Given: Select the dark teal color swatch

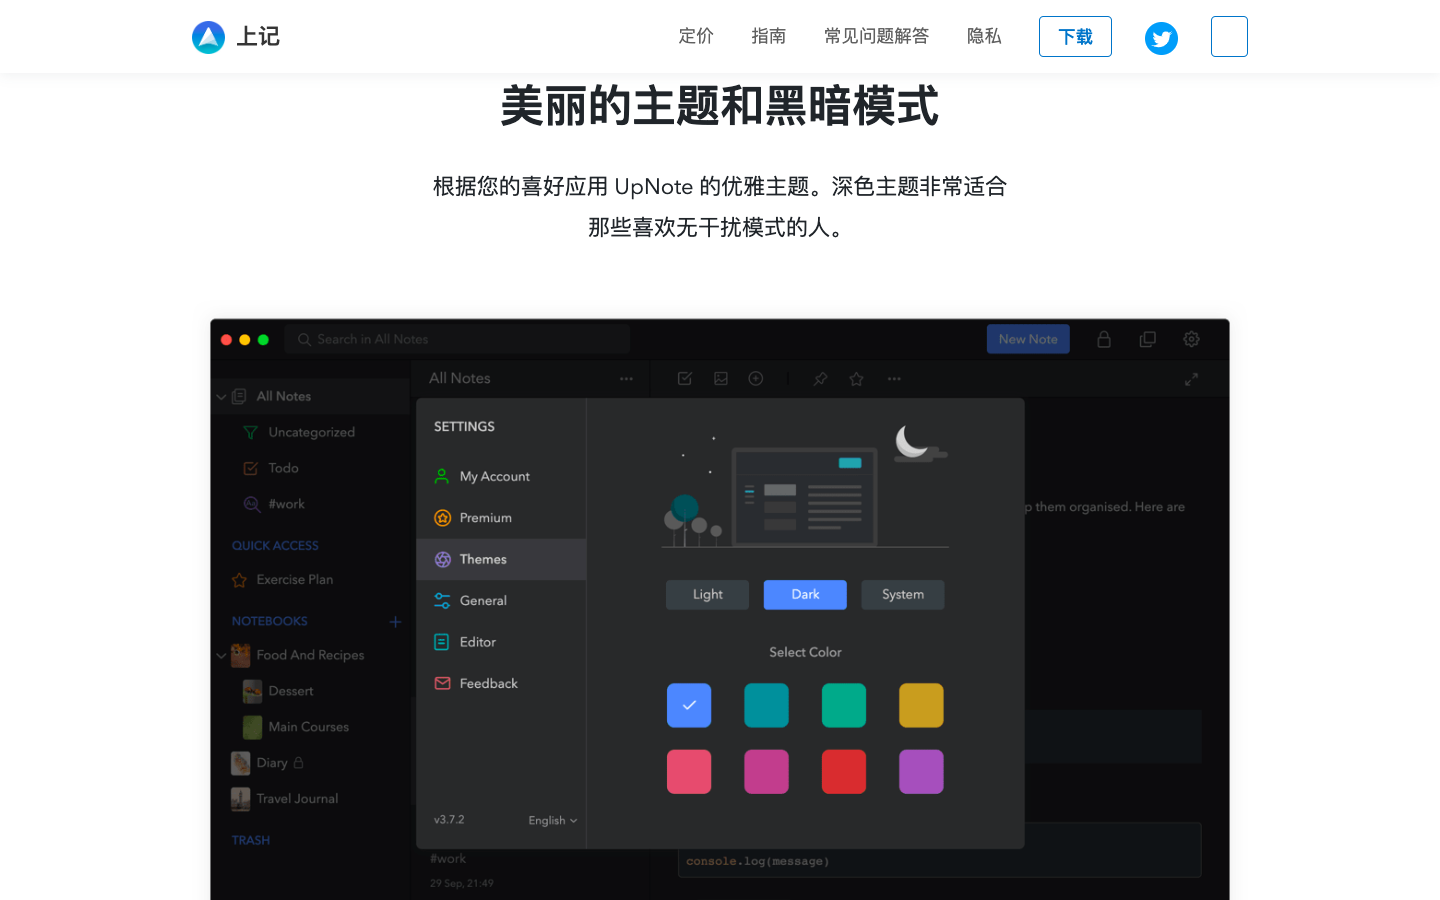Looking at the screenshot, I should (767, 705).
